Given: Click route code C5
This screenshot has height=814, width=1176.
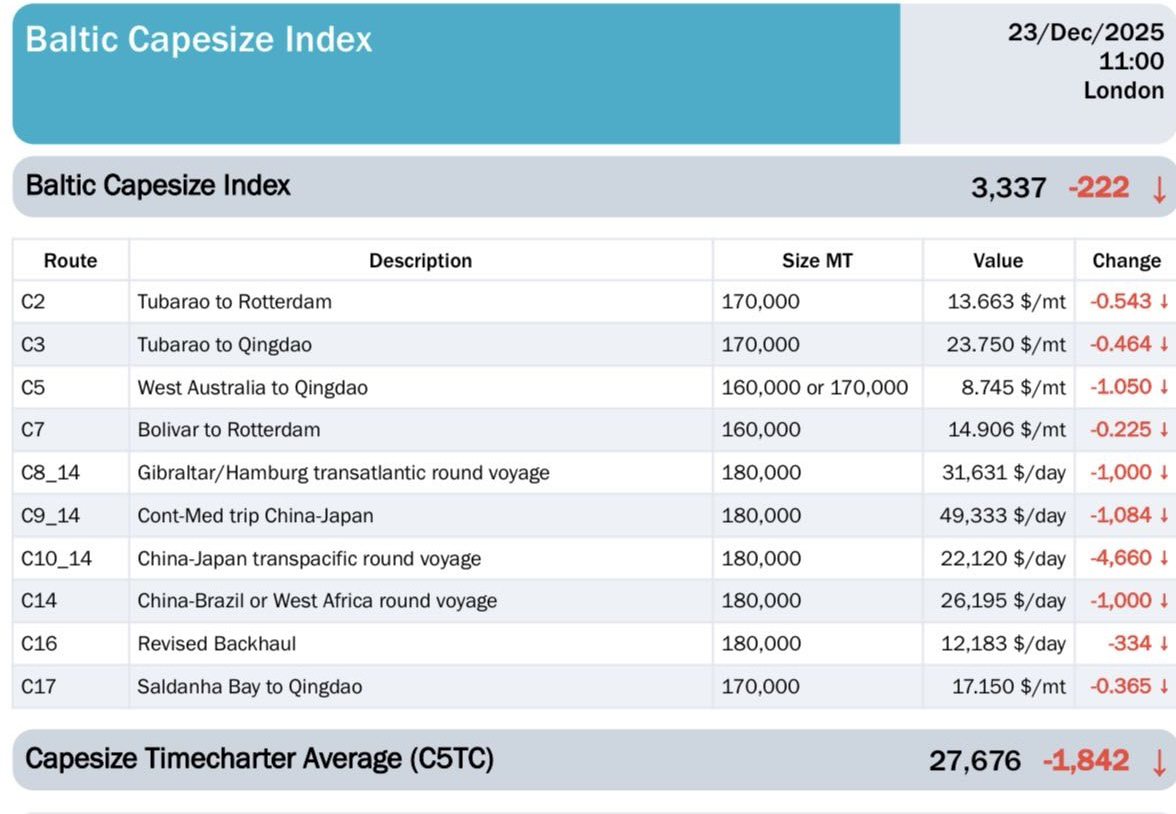Looking at the screenshot, I should tap(33, 387).
